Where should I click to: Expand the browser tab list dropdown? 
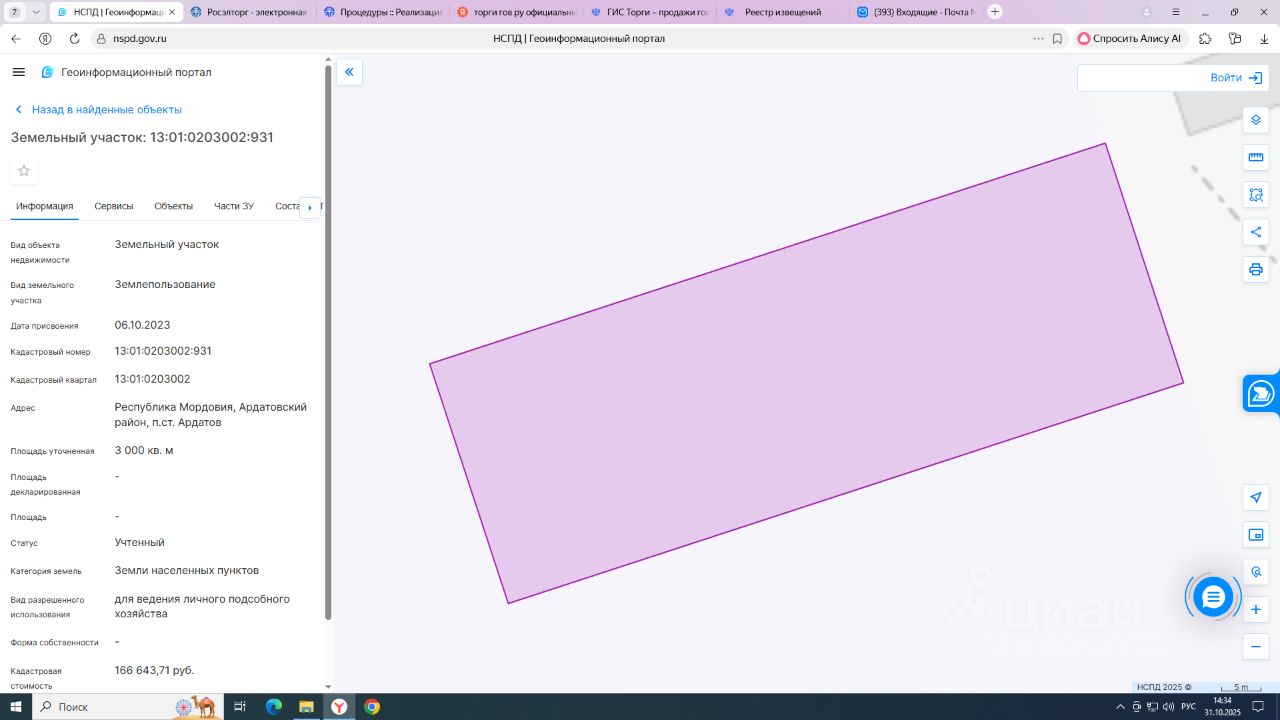[x=37, y=12]
